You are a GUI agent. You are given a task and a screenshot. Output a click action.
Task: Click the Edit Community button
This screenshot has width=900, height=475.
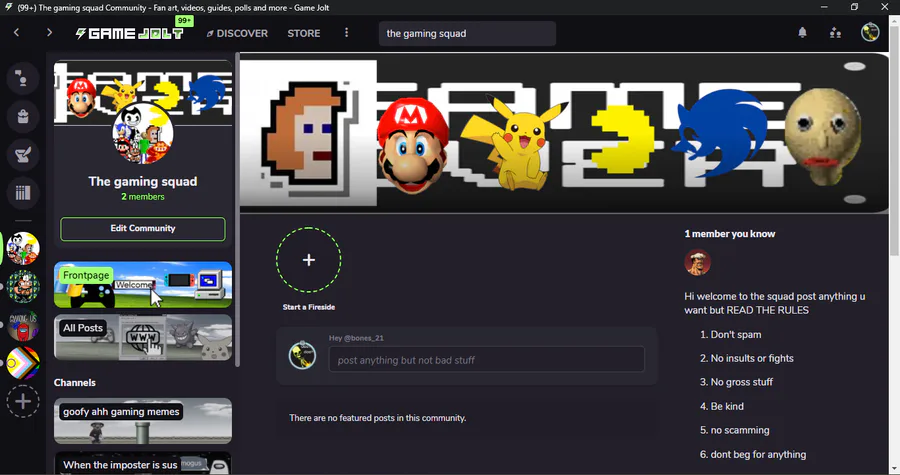click(143, 228)
